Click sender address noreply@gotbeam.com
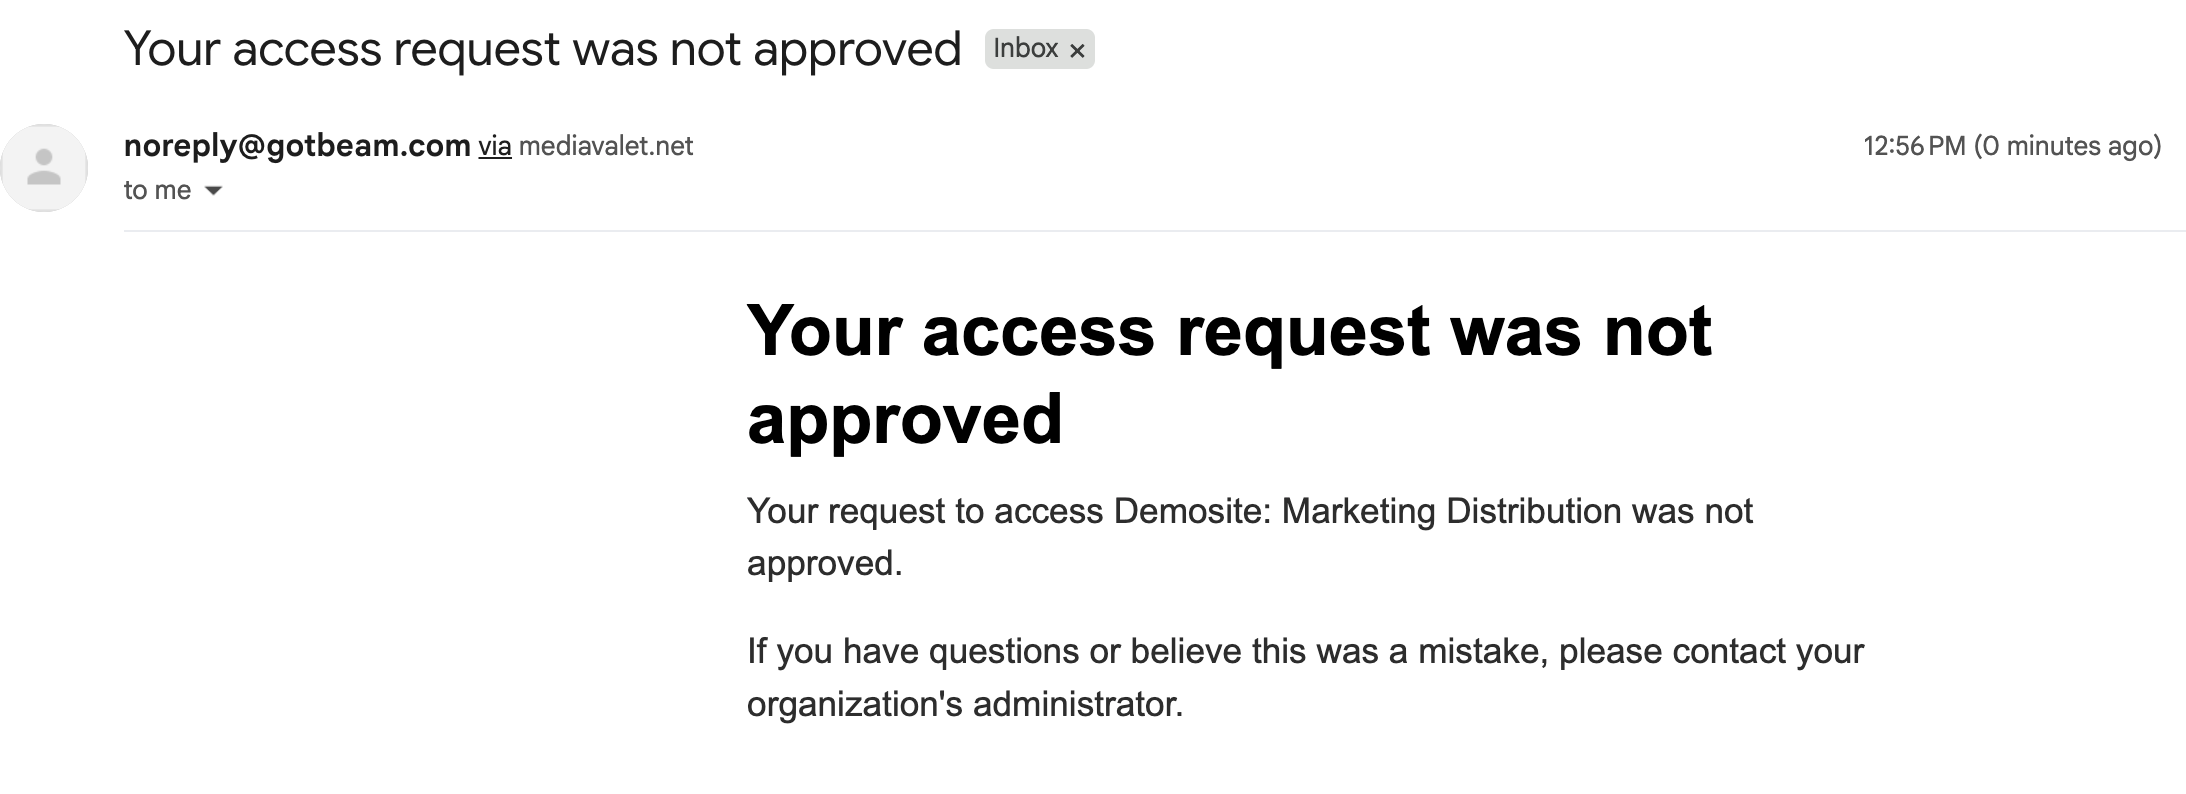 coord(297,146)
